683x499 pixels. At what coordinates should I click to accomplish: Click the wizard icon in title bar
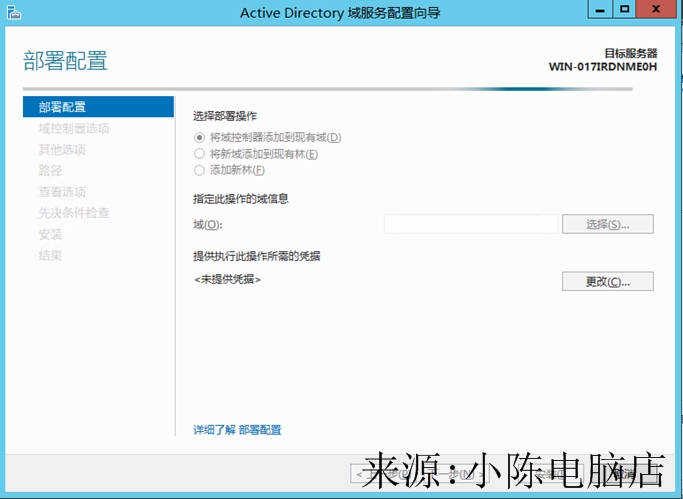14,12
